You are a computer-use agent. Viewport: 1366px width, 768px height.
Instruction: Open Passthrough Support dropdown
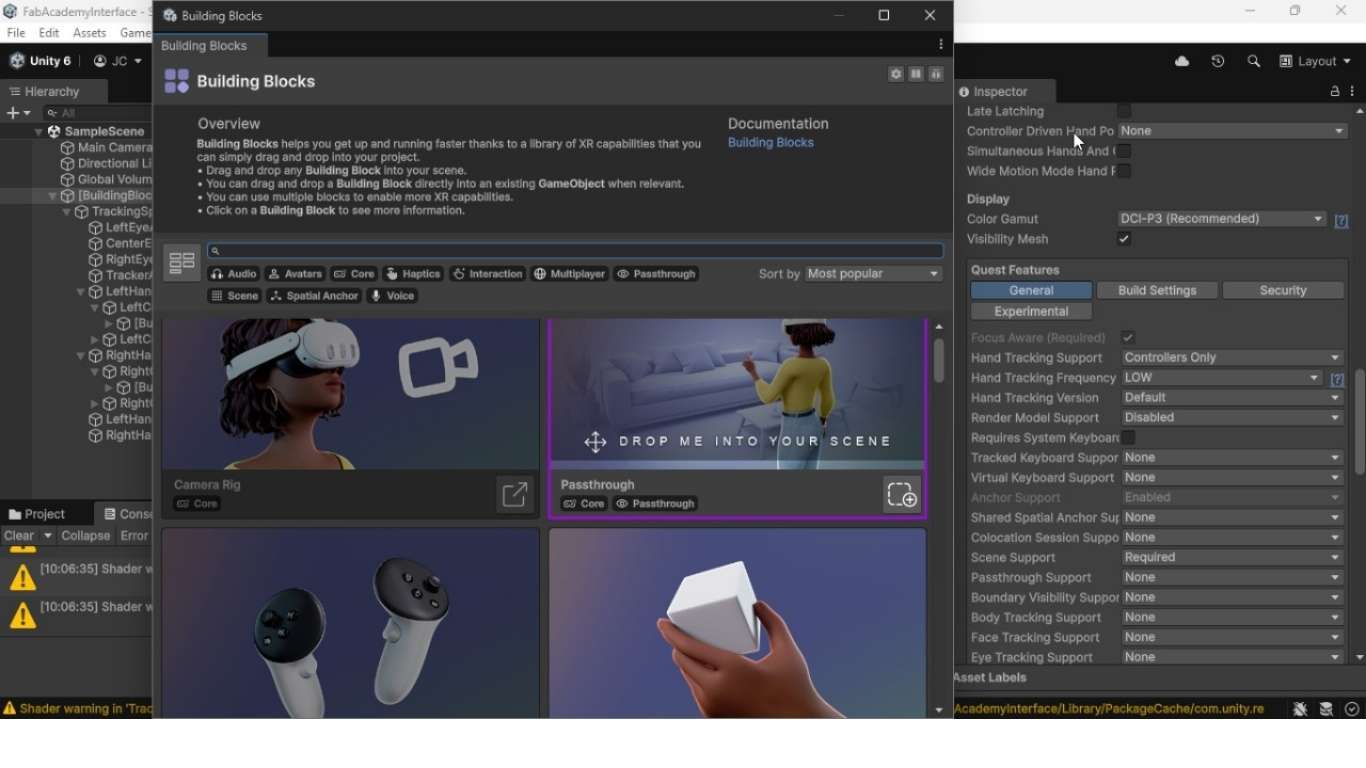click(1233, 577)
